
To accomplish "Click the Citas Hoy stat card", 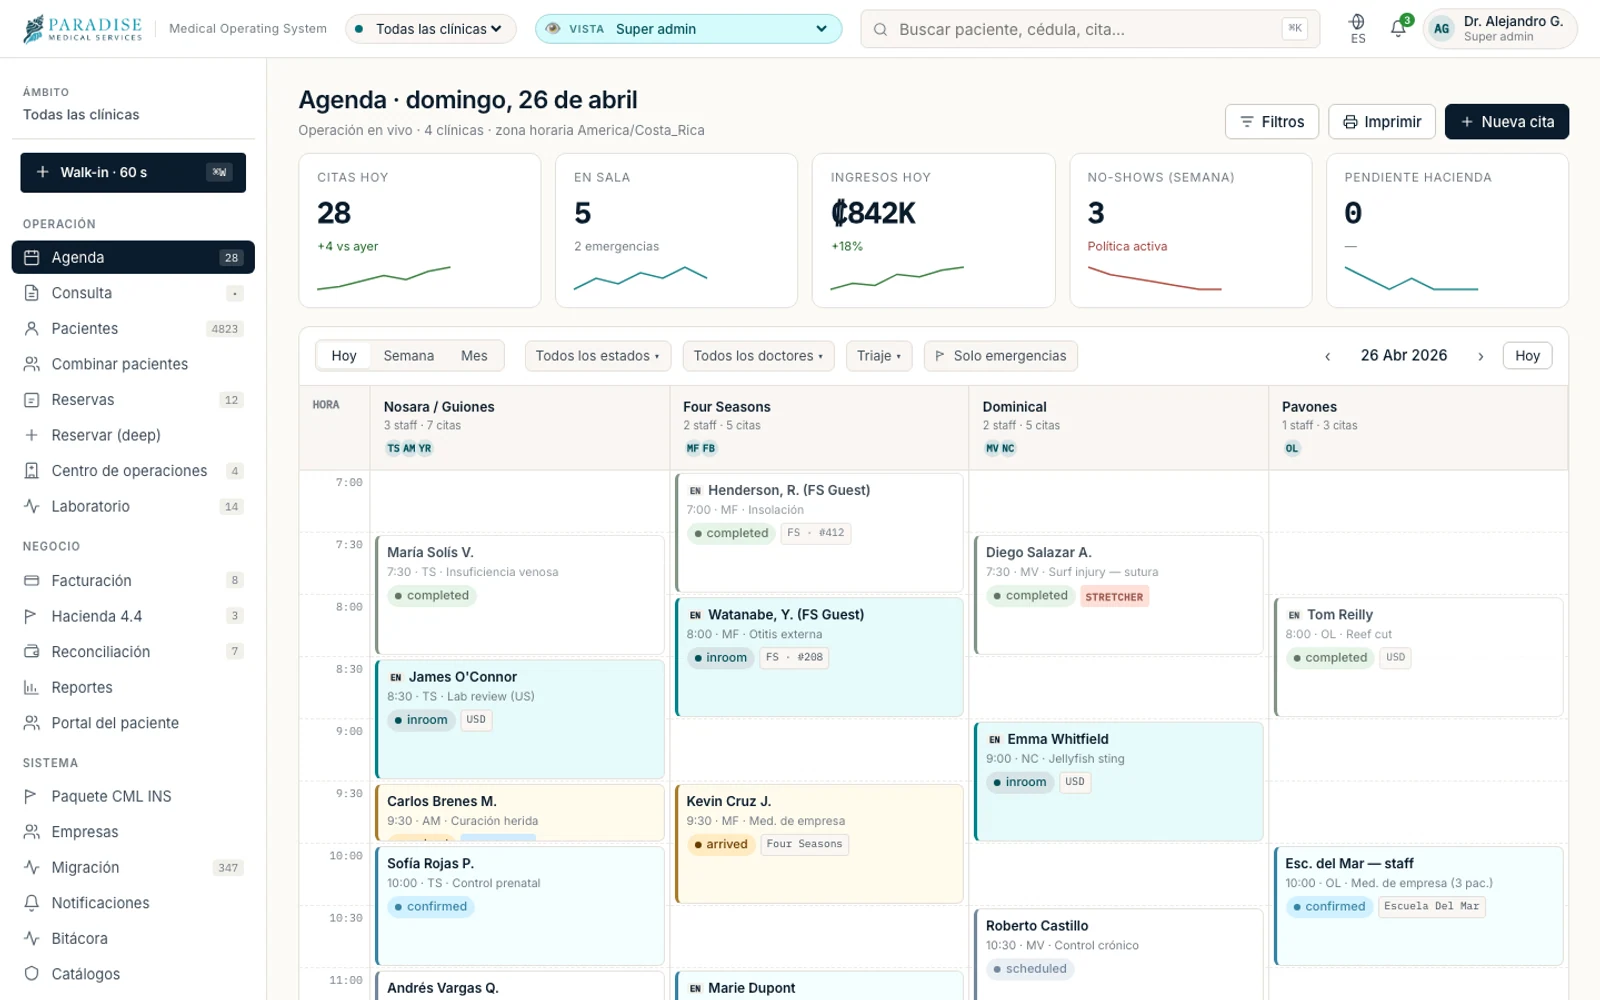I will click(420, 230).
